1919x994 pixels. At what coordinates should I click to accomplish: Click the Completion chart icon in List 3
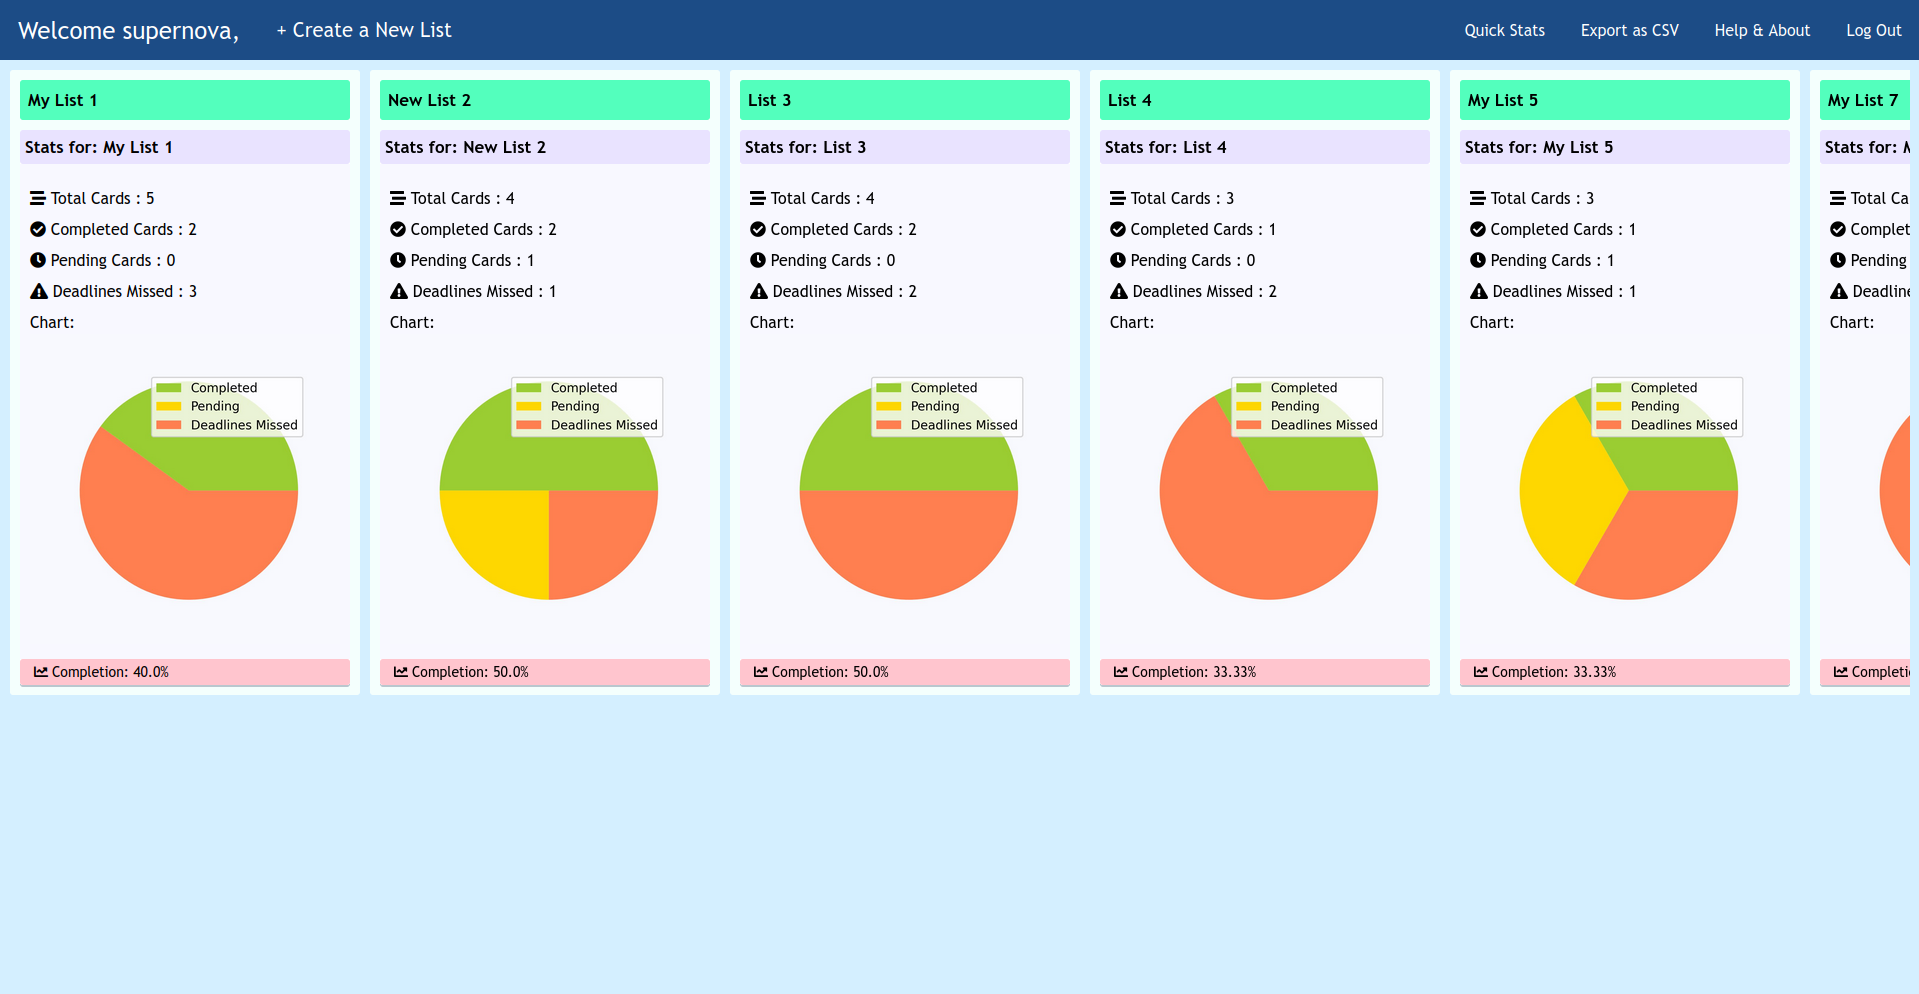pos(761,672)
